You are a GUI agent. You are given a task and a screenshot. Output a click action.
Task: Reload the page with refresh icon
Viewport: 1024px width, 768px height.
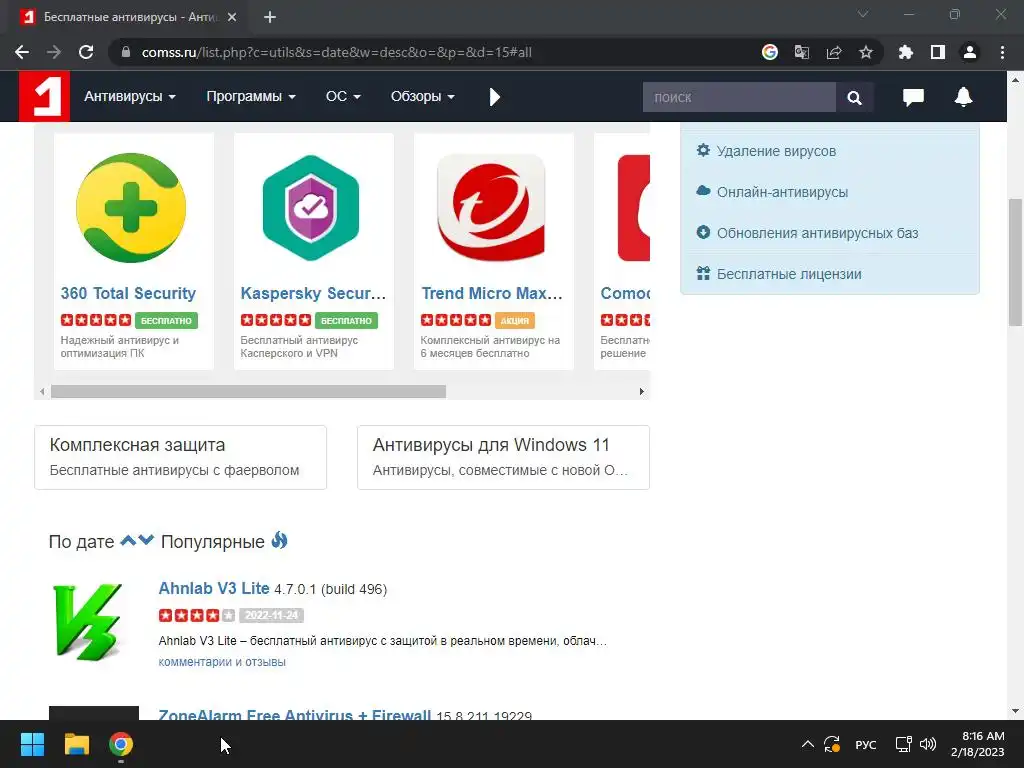(x=86, y=52)
